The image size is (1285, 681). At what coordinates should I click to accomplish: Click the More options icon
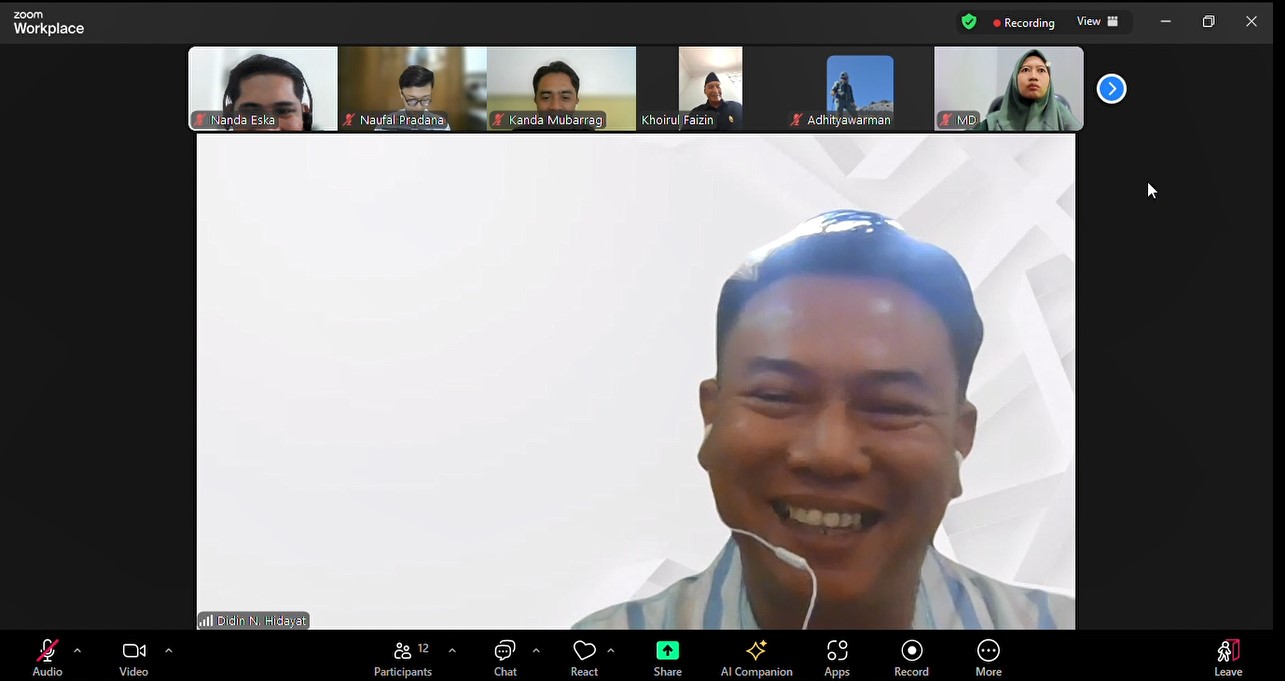pyautogui.click(x=988, y=652)
